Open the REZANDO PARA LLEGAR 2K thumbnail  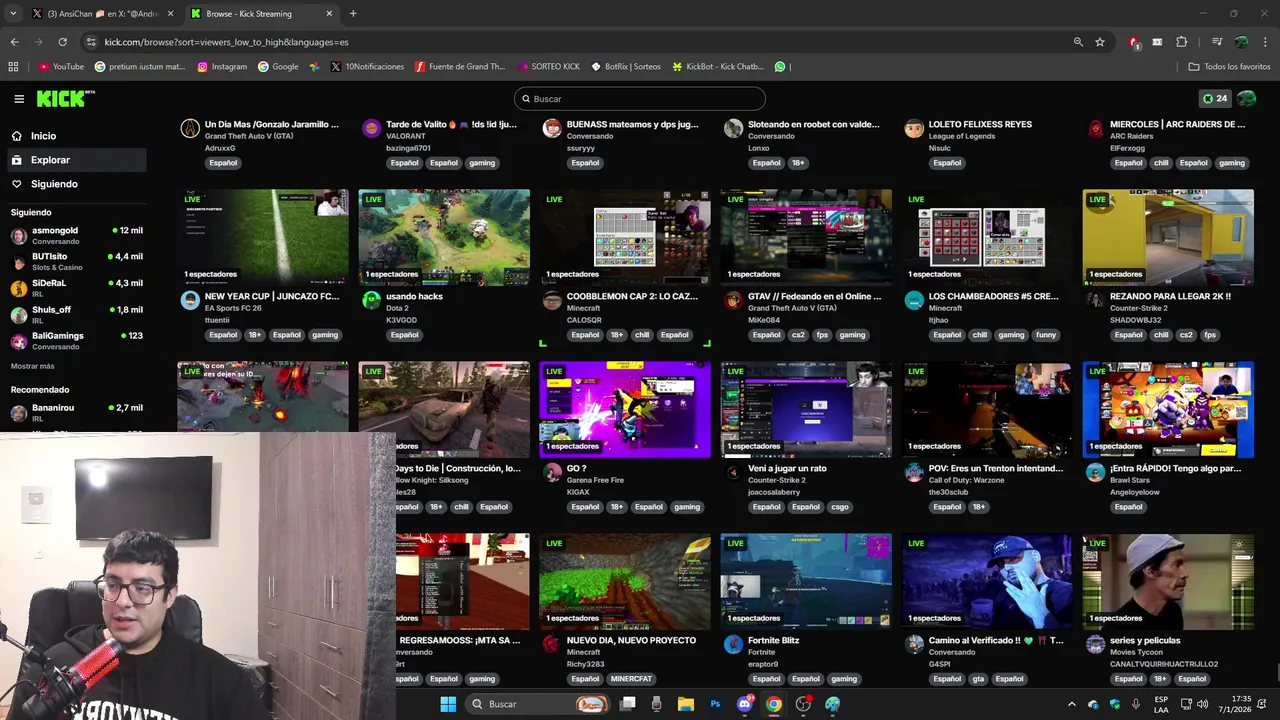pyautogui.click(x=1168, y=237)
